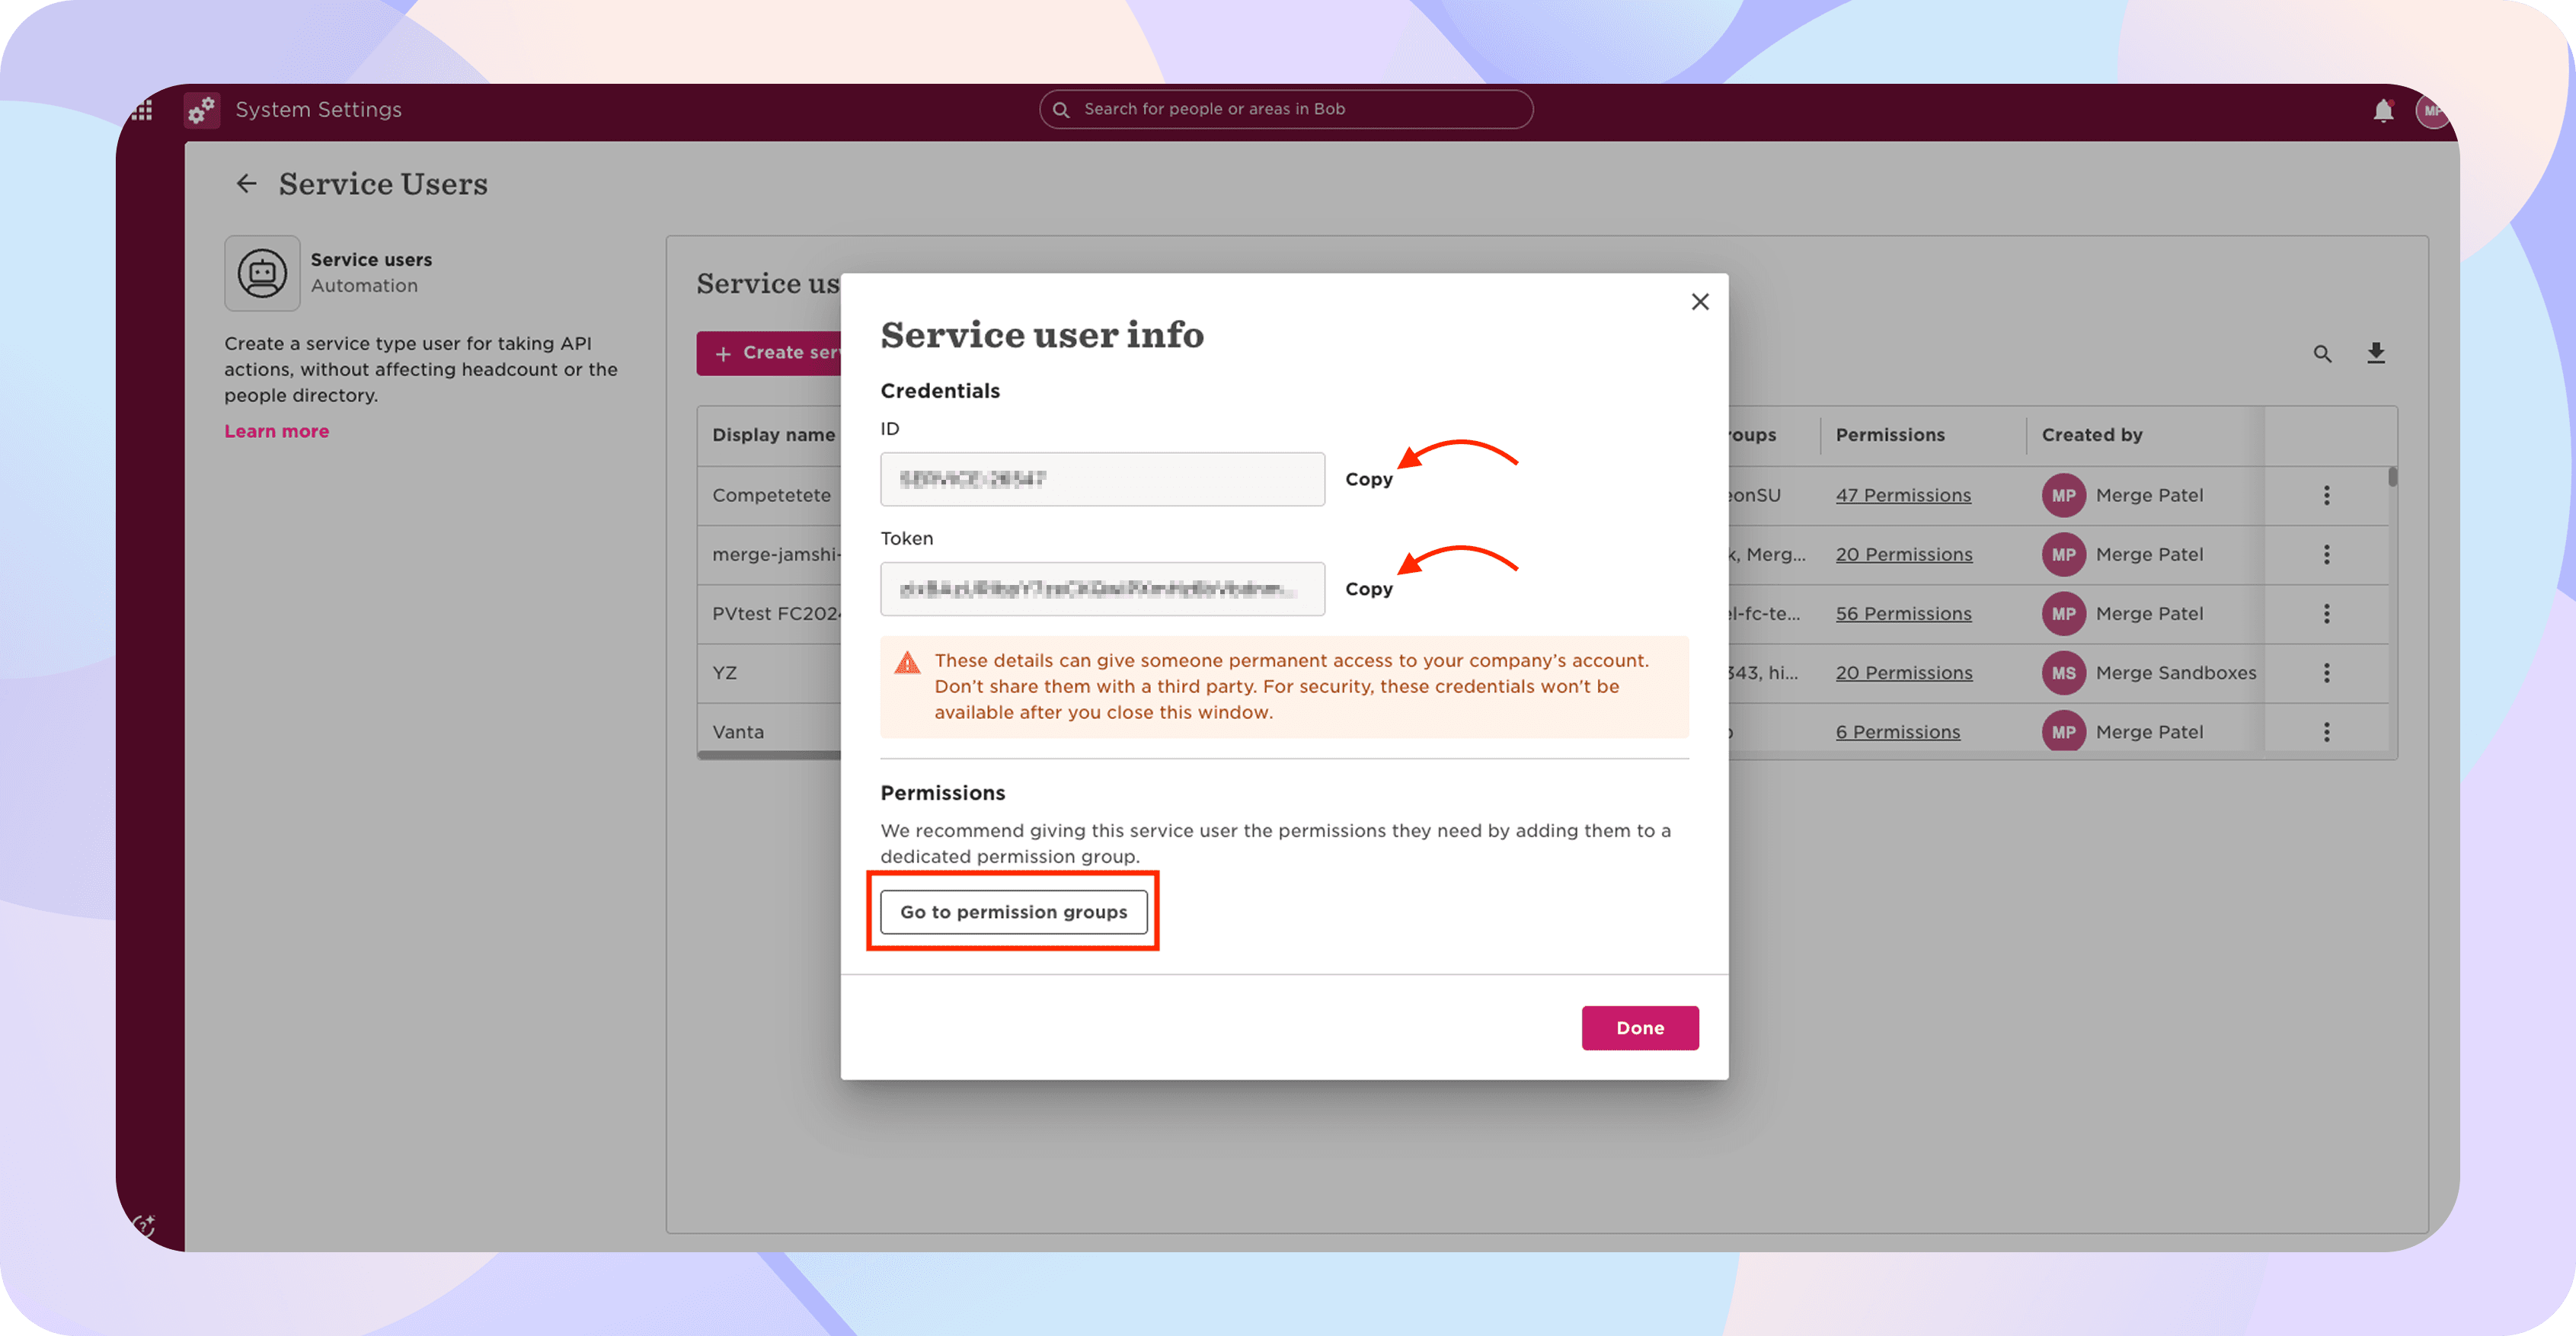Click the System Settings gears icon

click(x=202, y=110)
